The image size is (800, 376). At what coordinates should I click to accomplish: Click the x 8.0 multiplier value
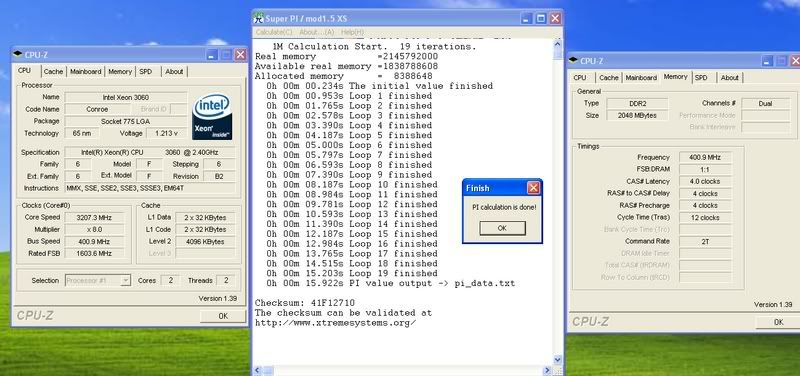[94, 230]
